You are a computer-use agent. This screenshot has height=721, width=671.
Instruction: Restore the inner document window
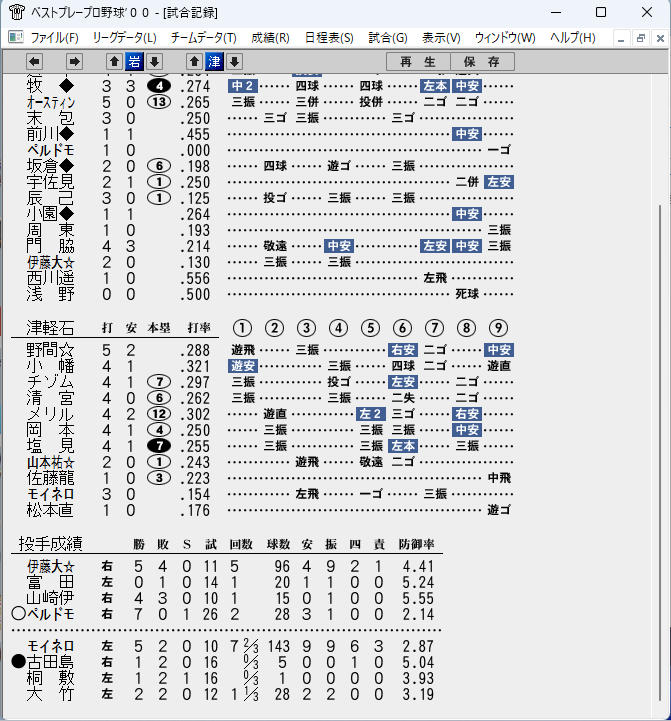(641, 39)
